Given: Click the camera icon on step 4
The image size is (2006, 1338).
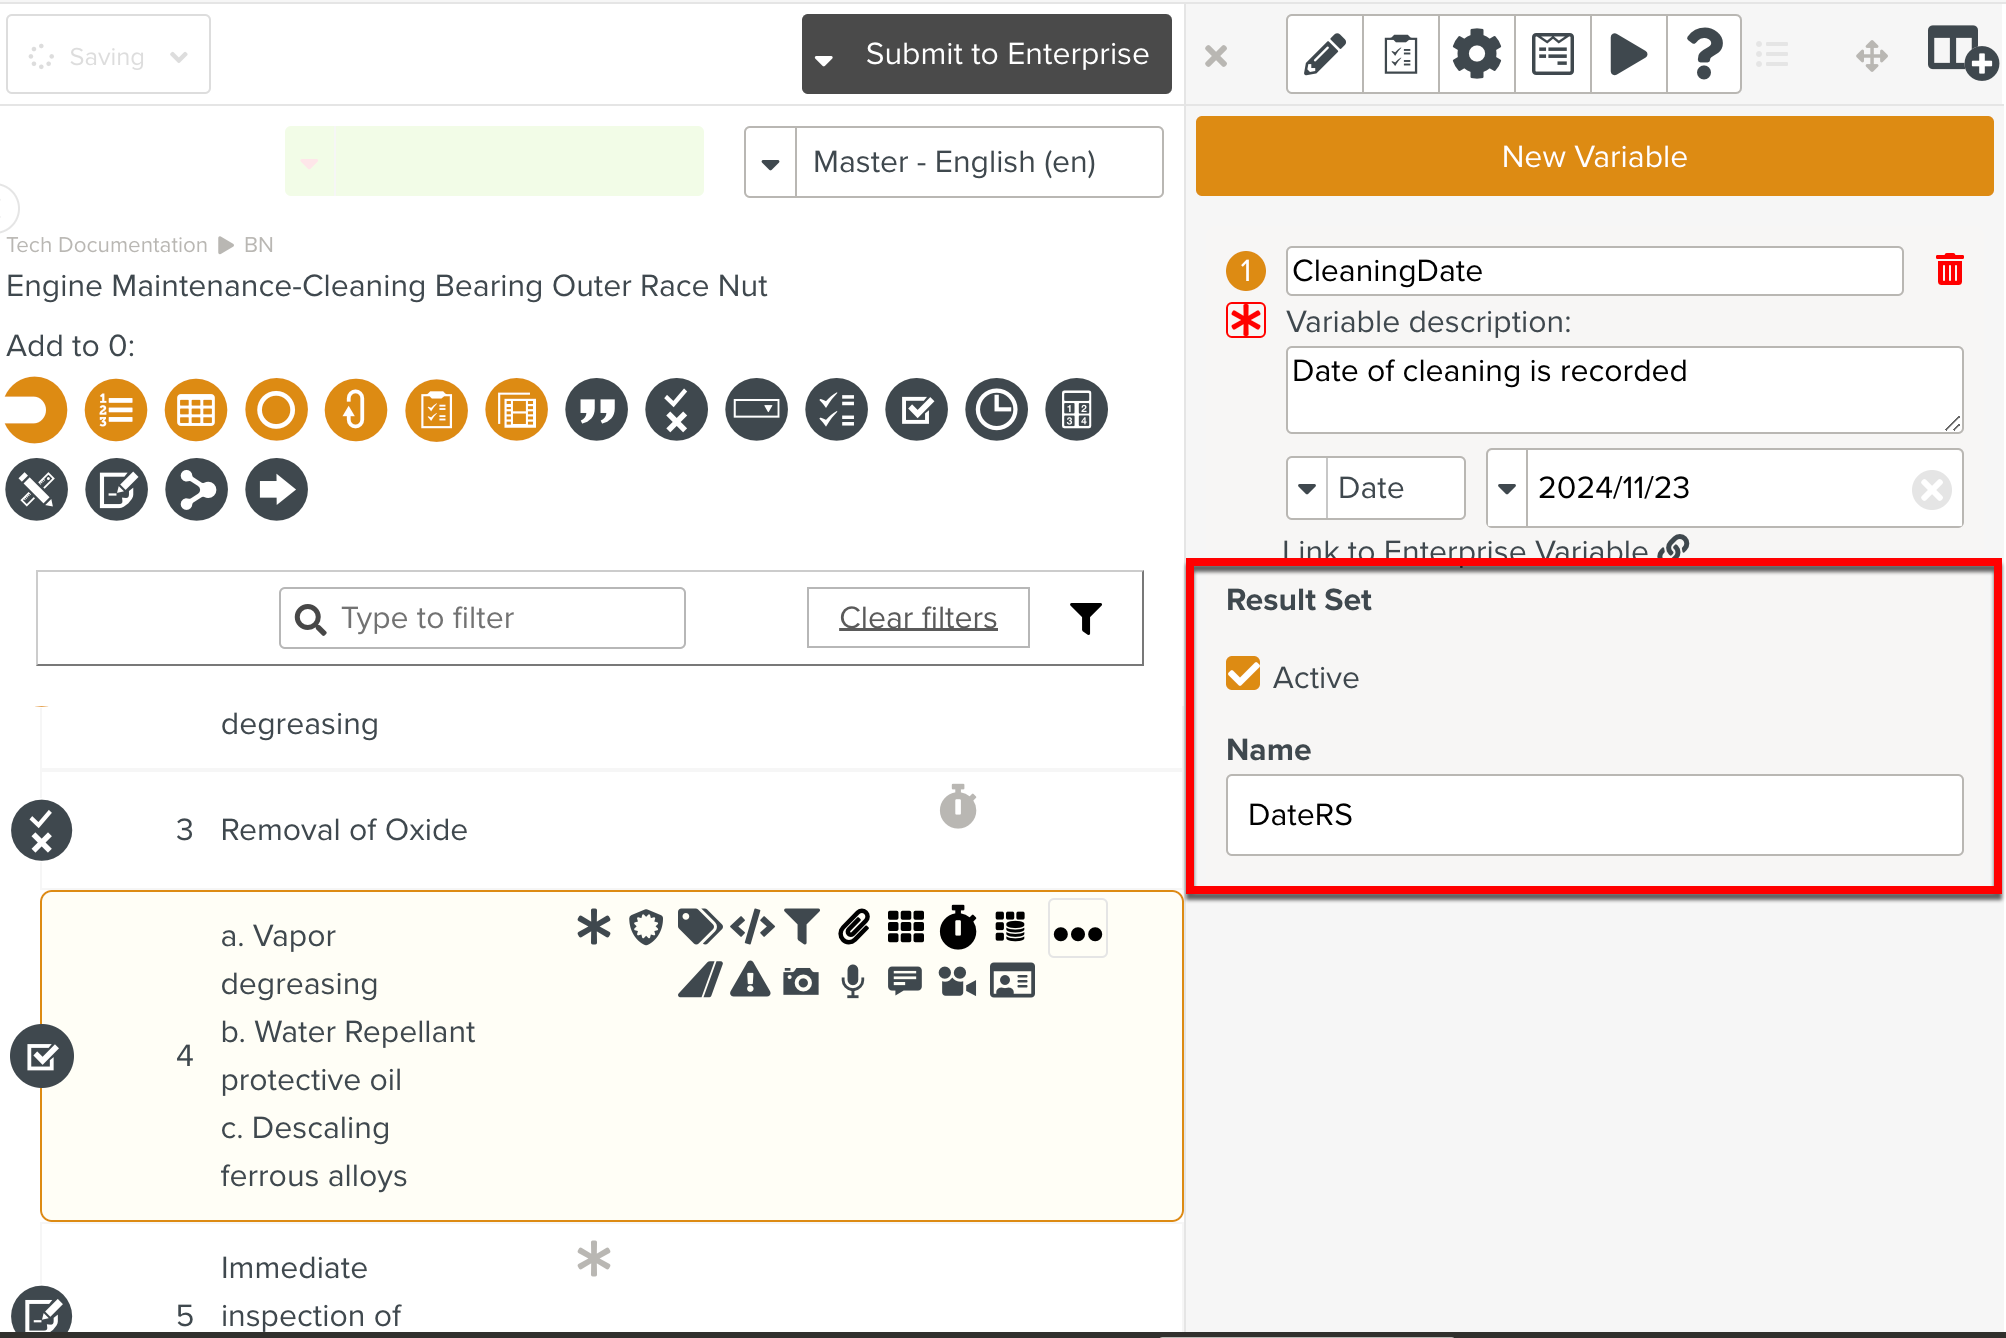Looking at the screenshot, I should coord(801,982).
